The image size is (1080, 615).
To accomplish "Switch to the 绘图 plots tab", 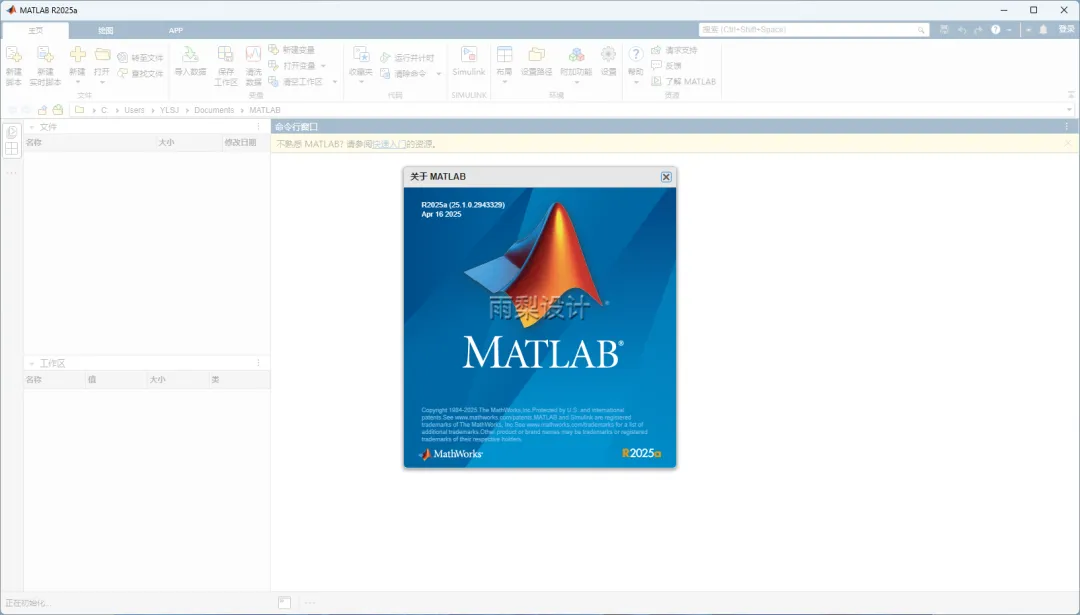I will coord(105,30).
